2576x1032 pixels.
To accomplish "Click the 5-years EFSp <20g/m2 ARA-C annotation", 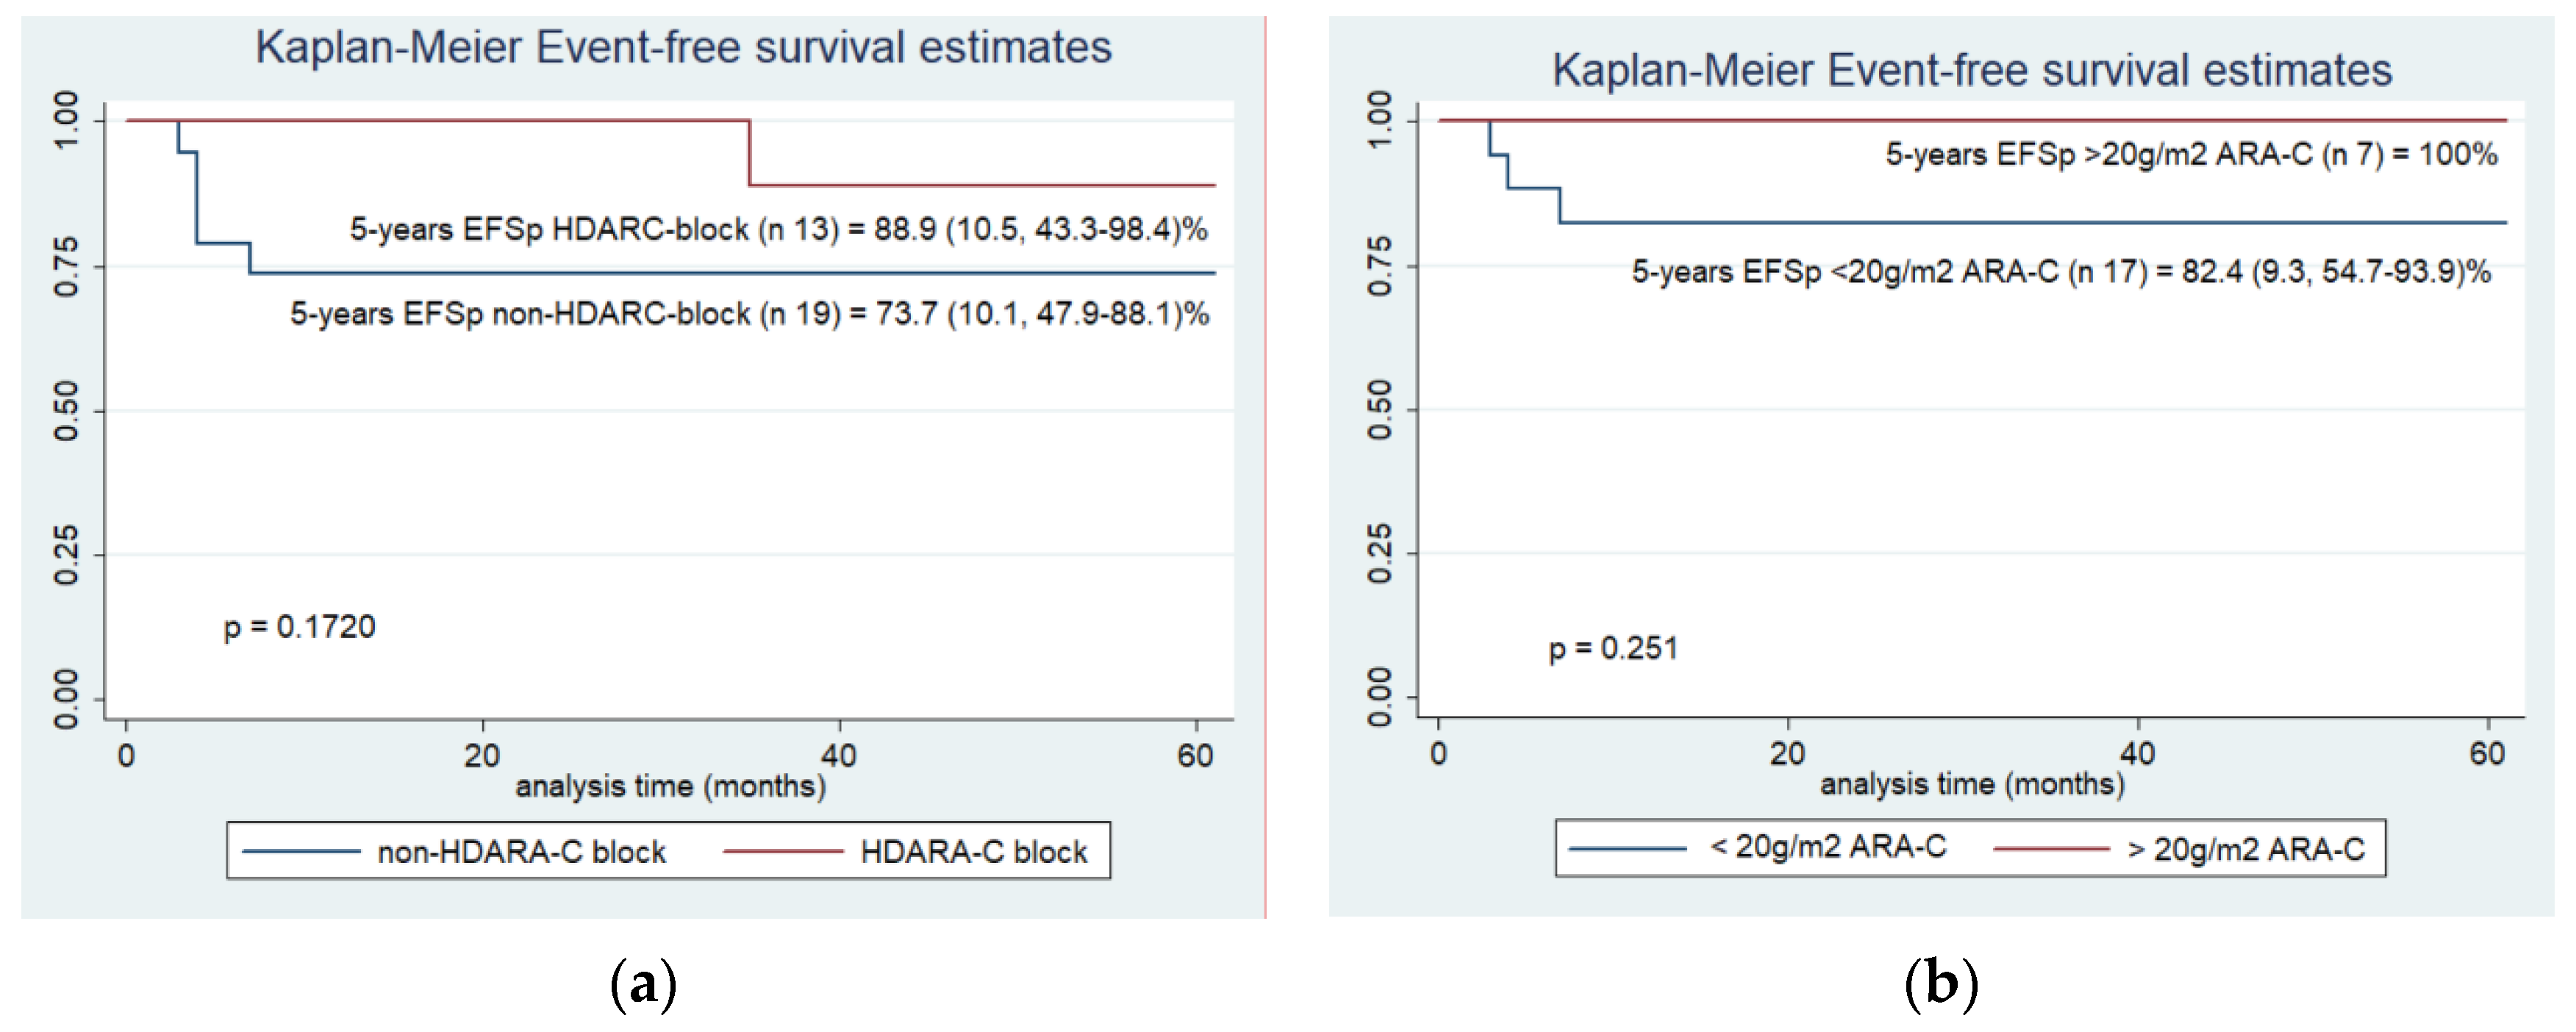I will pyautogui.click(x=2061, y=272).
